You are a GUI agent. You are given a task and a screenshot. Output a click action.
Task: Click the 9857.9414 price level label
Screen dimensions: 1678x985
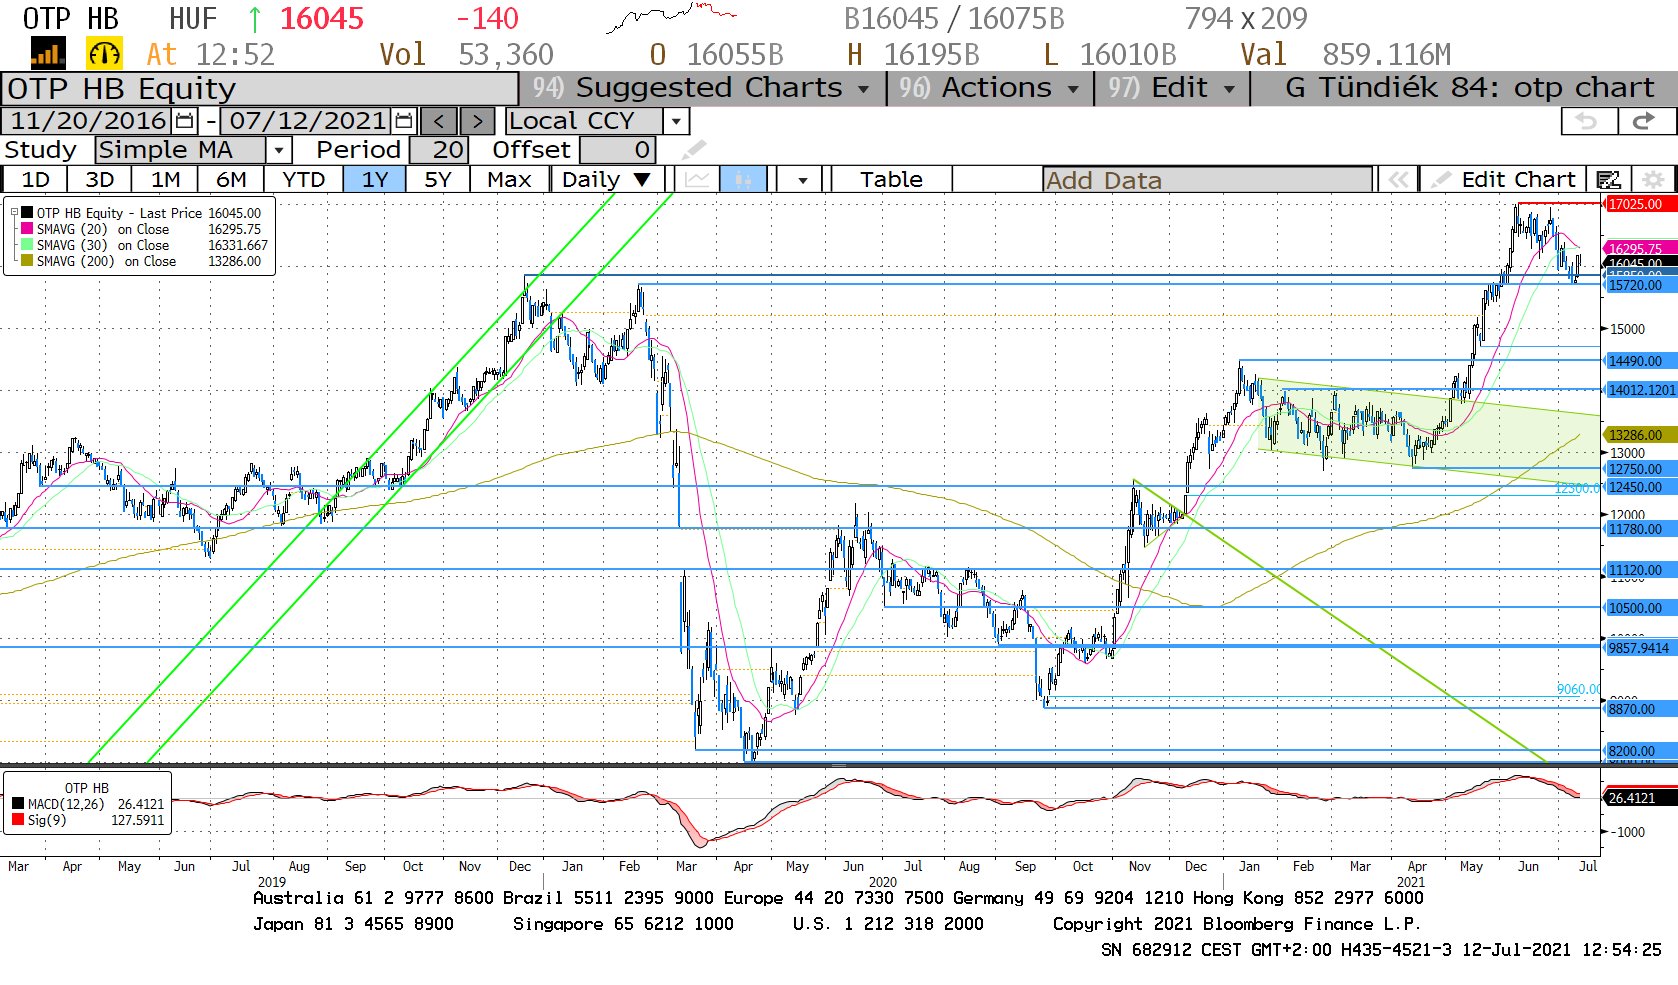tap(1640, 648)
